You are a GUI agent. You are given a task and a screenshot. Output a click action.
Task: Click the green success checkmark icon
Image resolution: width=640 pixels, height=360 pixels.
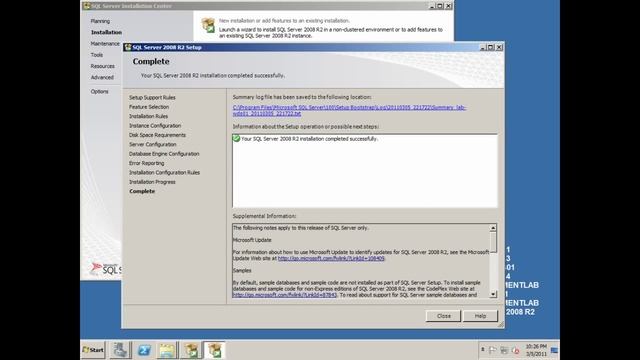point(236,139)
